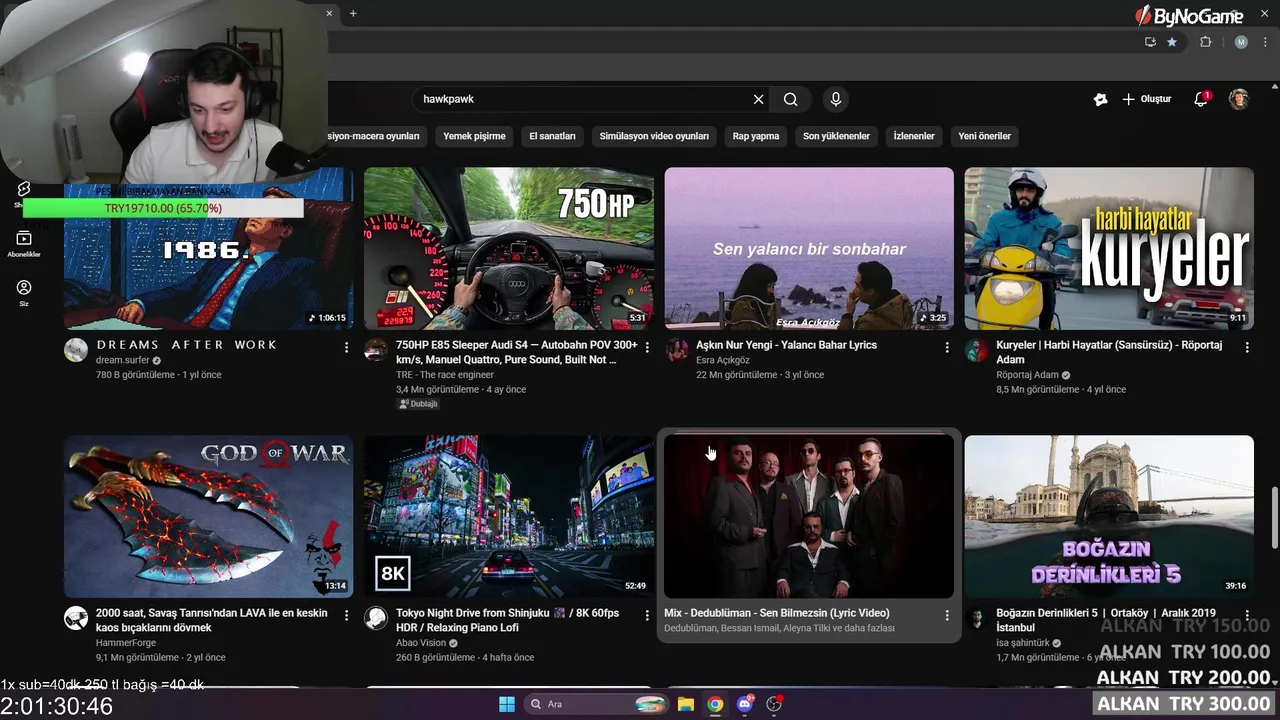Open the Mix Dedublüman Sen Bilmezsin title
The image size is (1280, 720).
click(777, 613)
